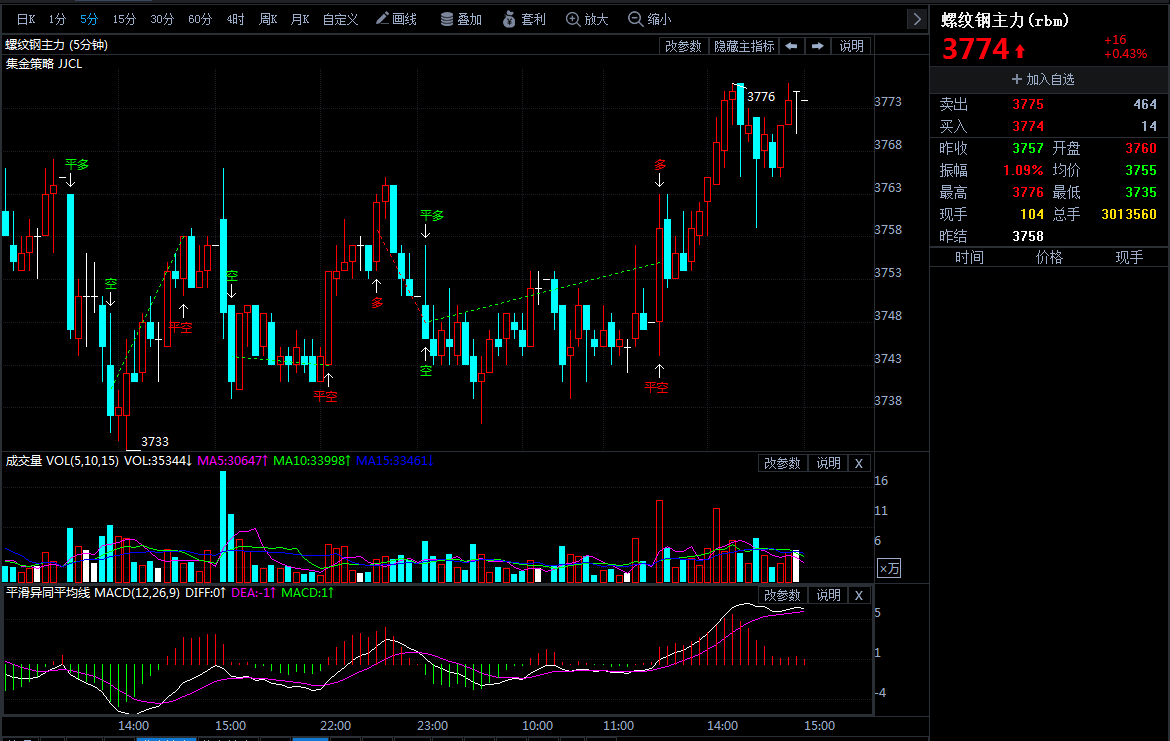Click the 3774 last price
The height and width of the screenshot is (741, 1170).
976,50
